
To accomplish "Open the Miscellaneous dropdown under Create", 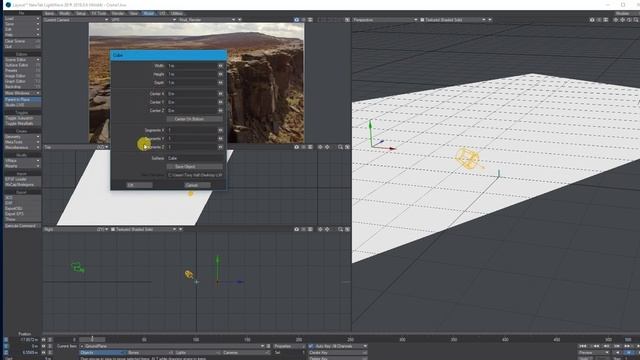I will pyautogui.click(x=22, y=147).
